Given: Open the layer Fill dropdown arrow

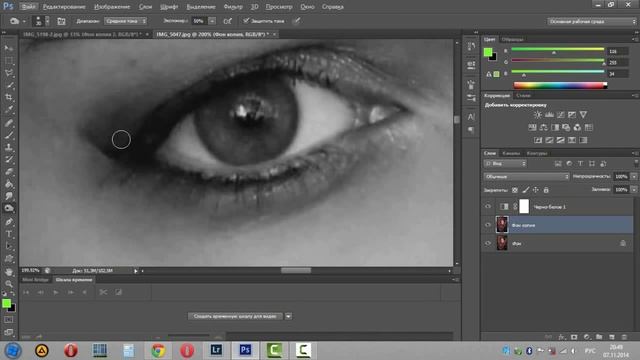Looking at the screenshot, I should coord(634,189).
